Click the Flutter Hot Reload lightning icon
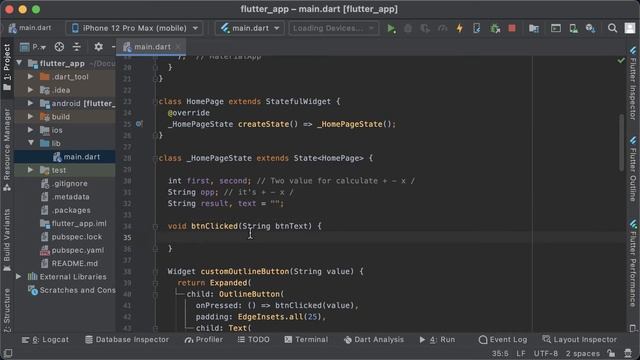 tap(460, 28)
